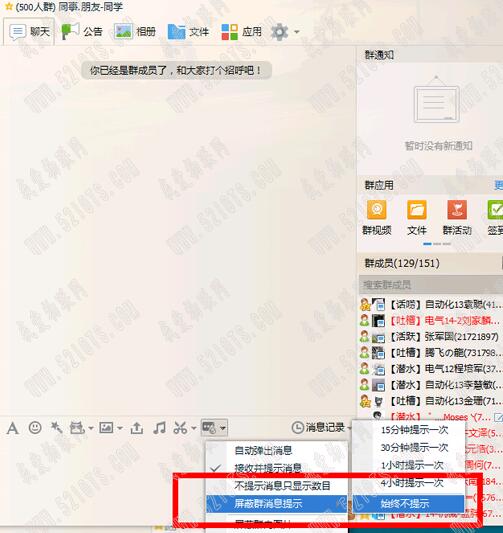This screenshot has height=533, width=503.
Task: Click the empty notice board icon
Action: pos(436,100)
